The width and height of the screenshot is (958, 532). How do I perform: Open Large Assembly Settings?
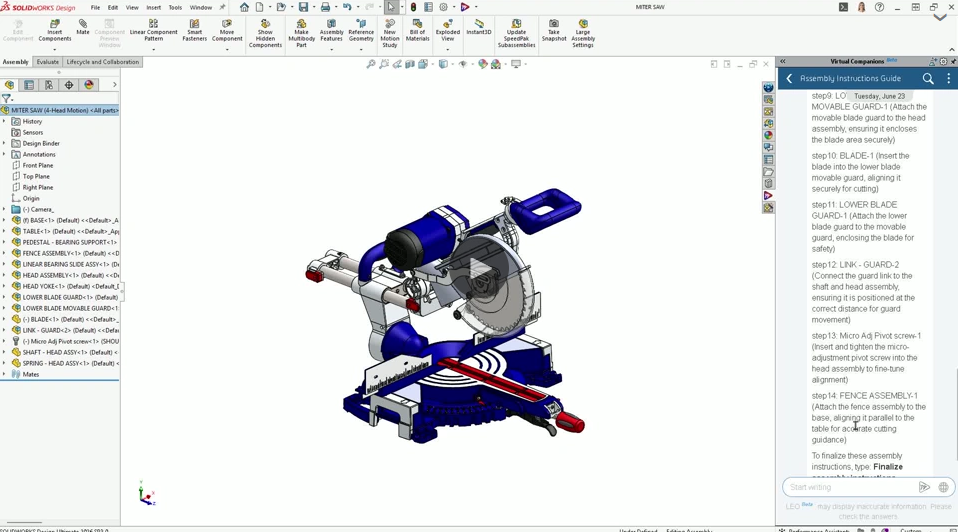click(583, 34)
